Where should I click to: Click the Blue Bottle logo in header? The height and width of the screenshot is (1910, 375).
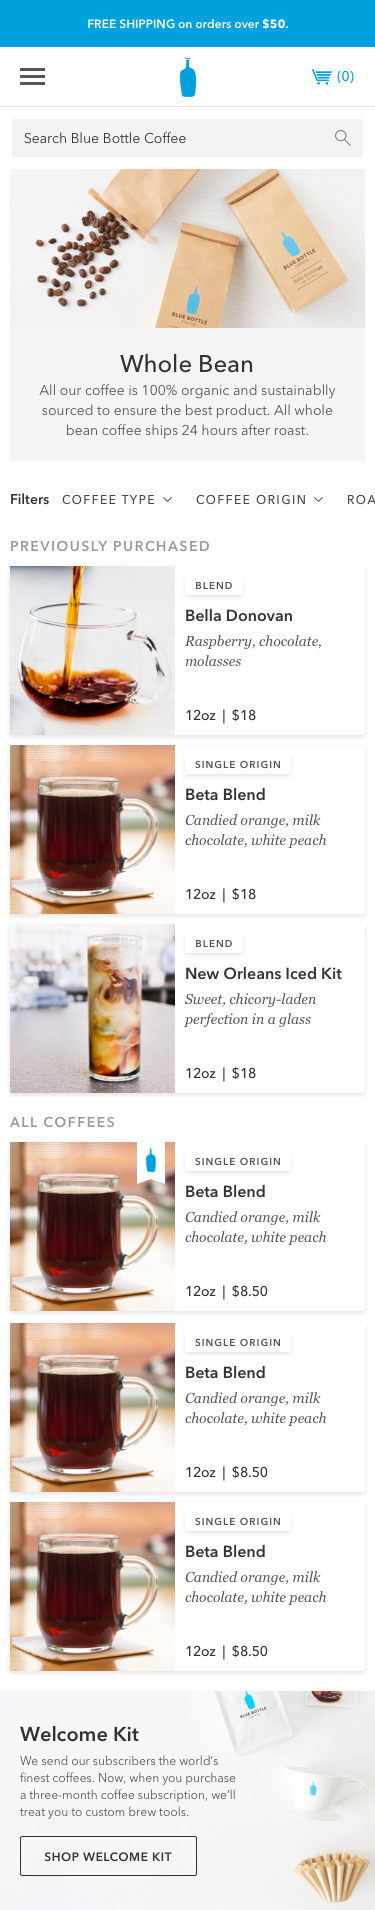(187, 77)
